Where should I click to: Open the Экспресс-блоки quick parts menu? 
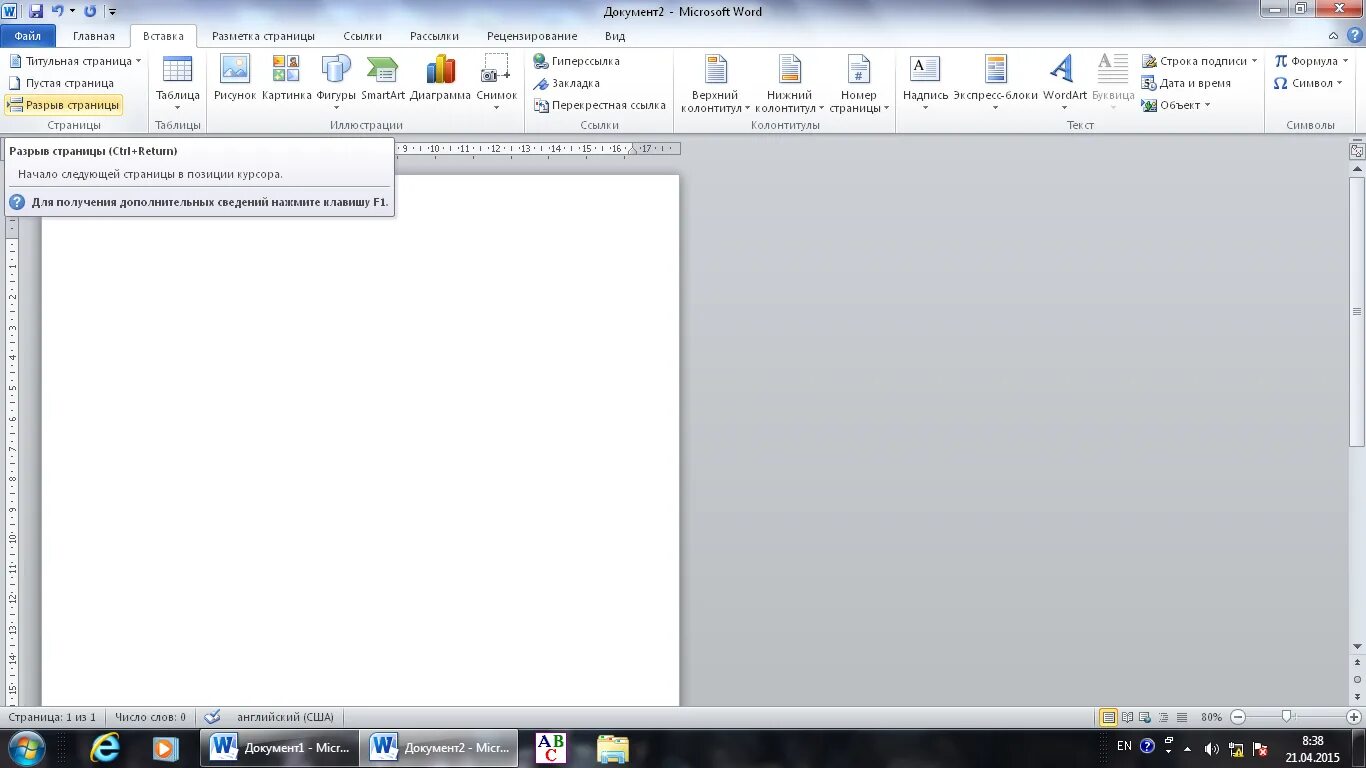995,83
